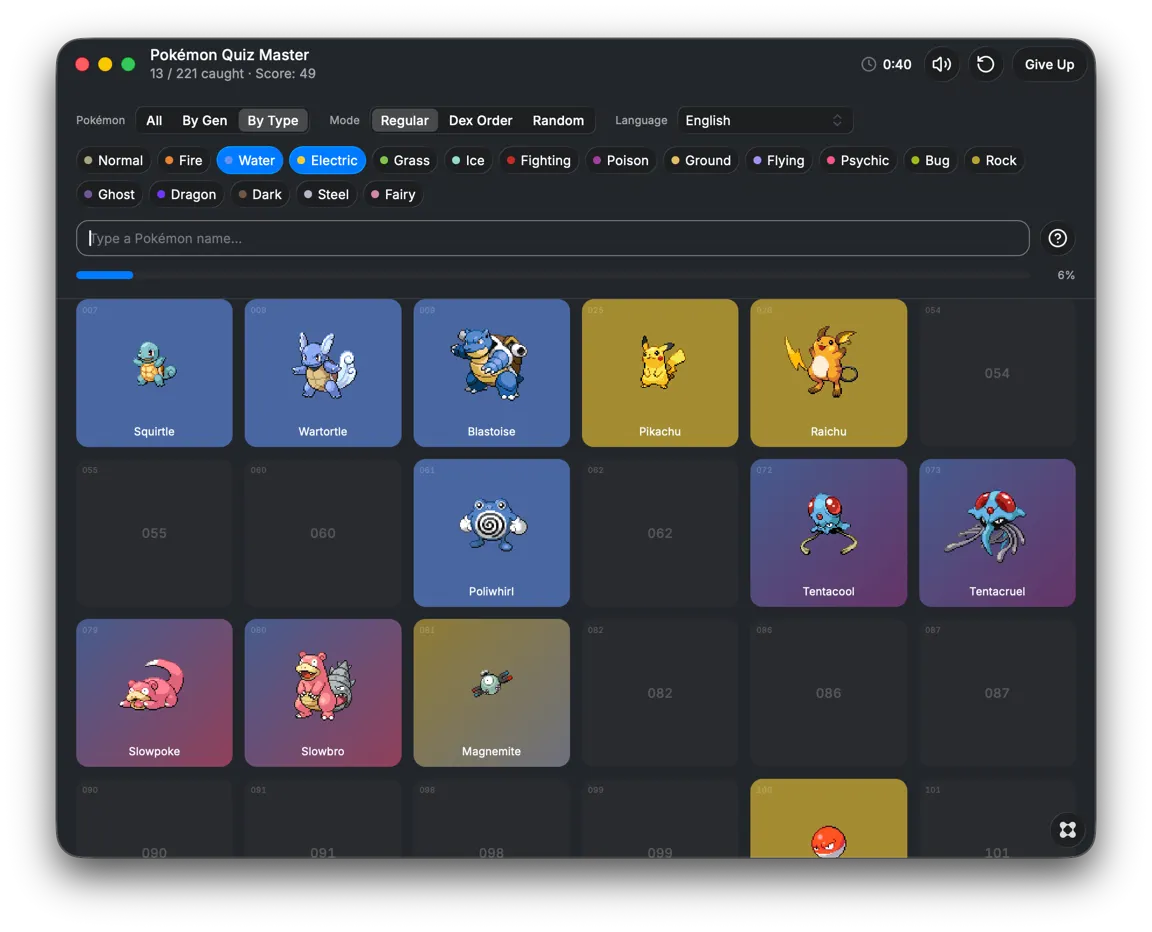
Task: Select the Wartortle card
Action: [x=323, y=372]
